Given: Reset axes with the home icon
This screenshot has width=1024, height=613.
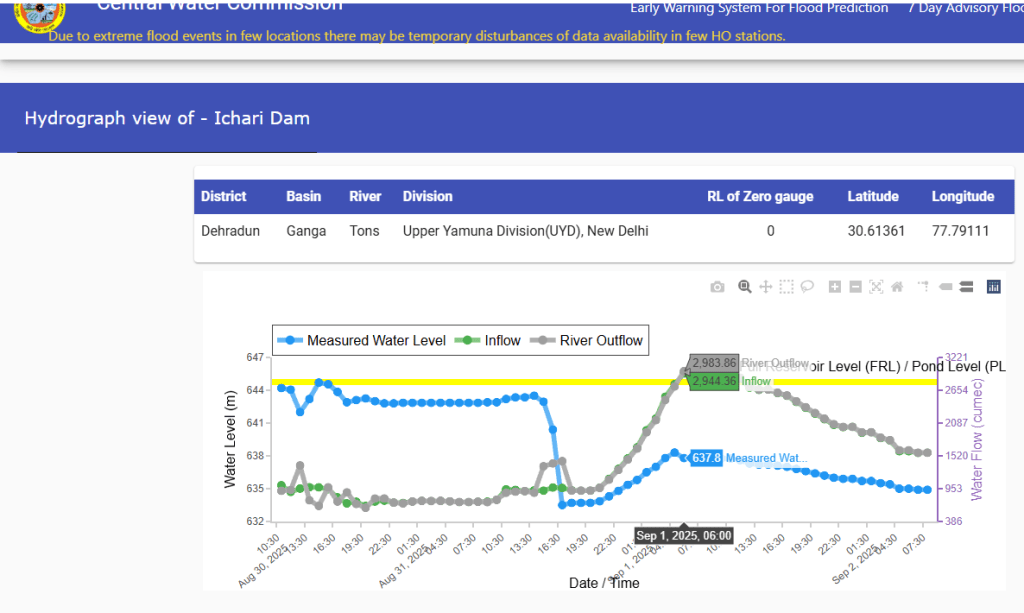Looking at the screenshot, I should (897, 287).
